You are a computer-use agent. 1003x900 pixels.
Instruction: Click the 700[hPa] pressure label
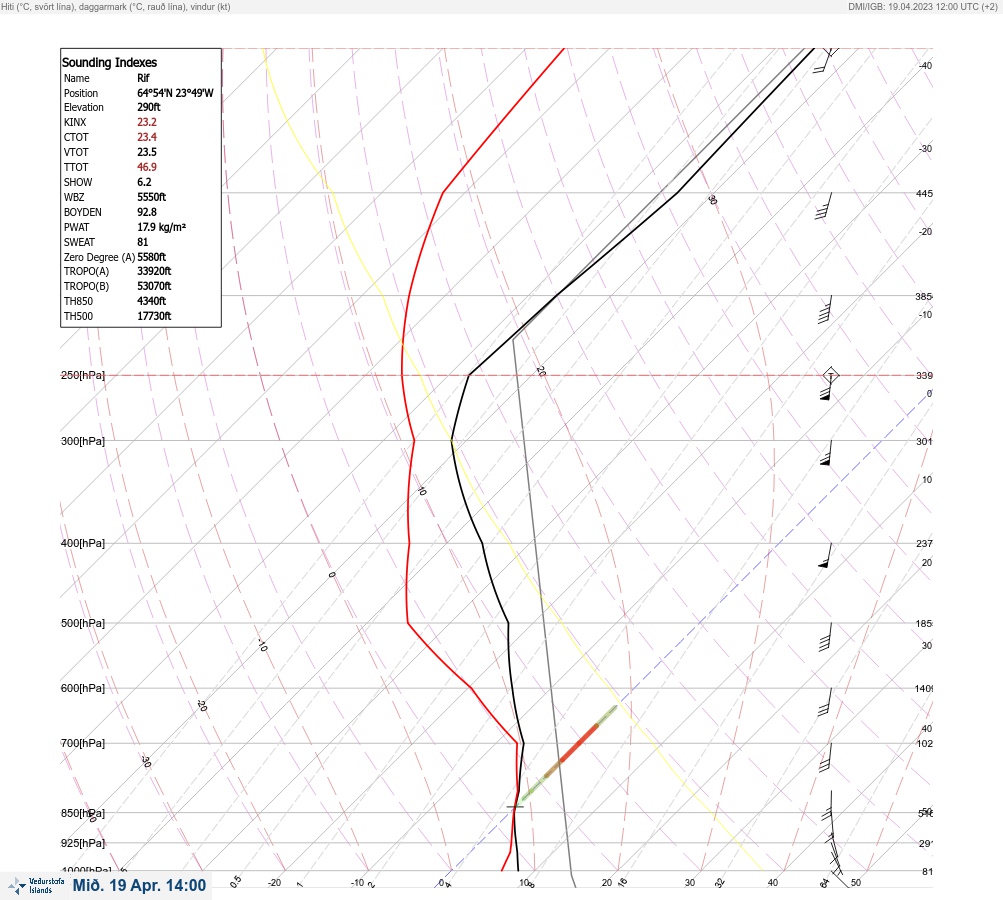(x=83, y=743)
